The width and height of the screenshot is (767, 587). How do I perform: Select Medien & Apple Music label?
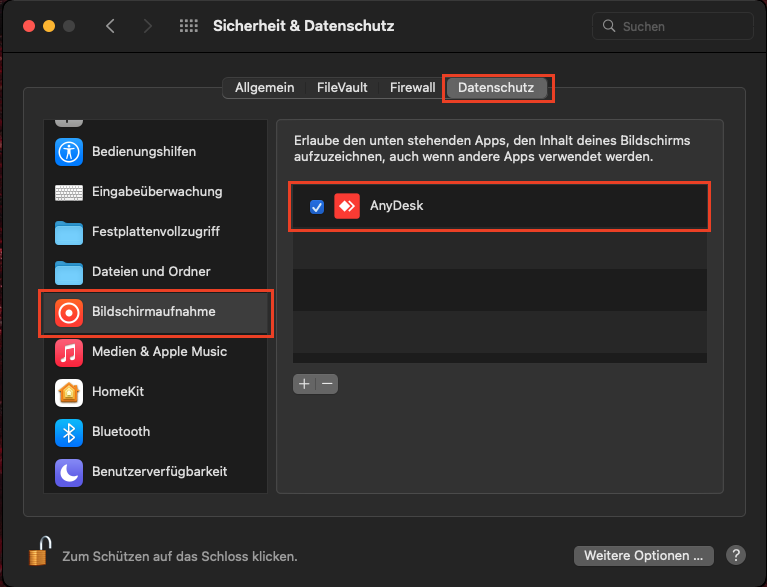click(159, 352)
